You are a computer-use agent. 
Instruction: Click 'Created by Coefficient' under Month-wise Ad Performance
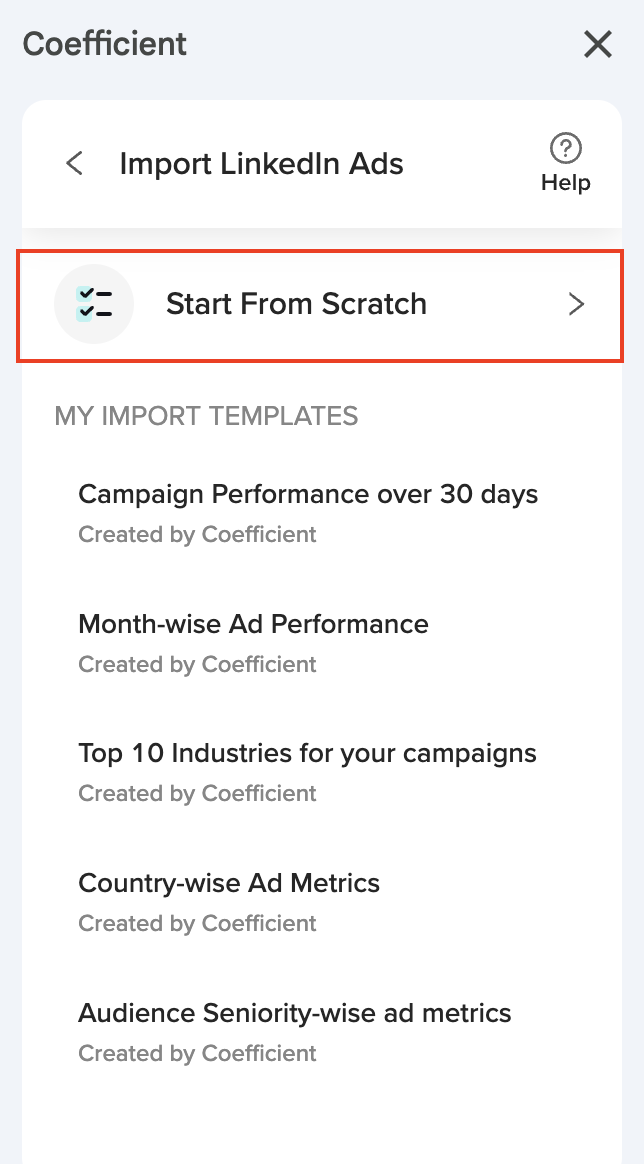197,664
